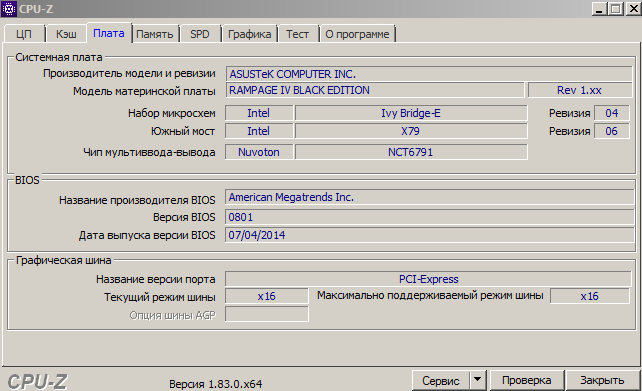Open the Тест tab
642x391 pixels.
click(x=298, y=34)
